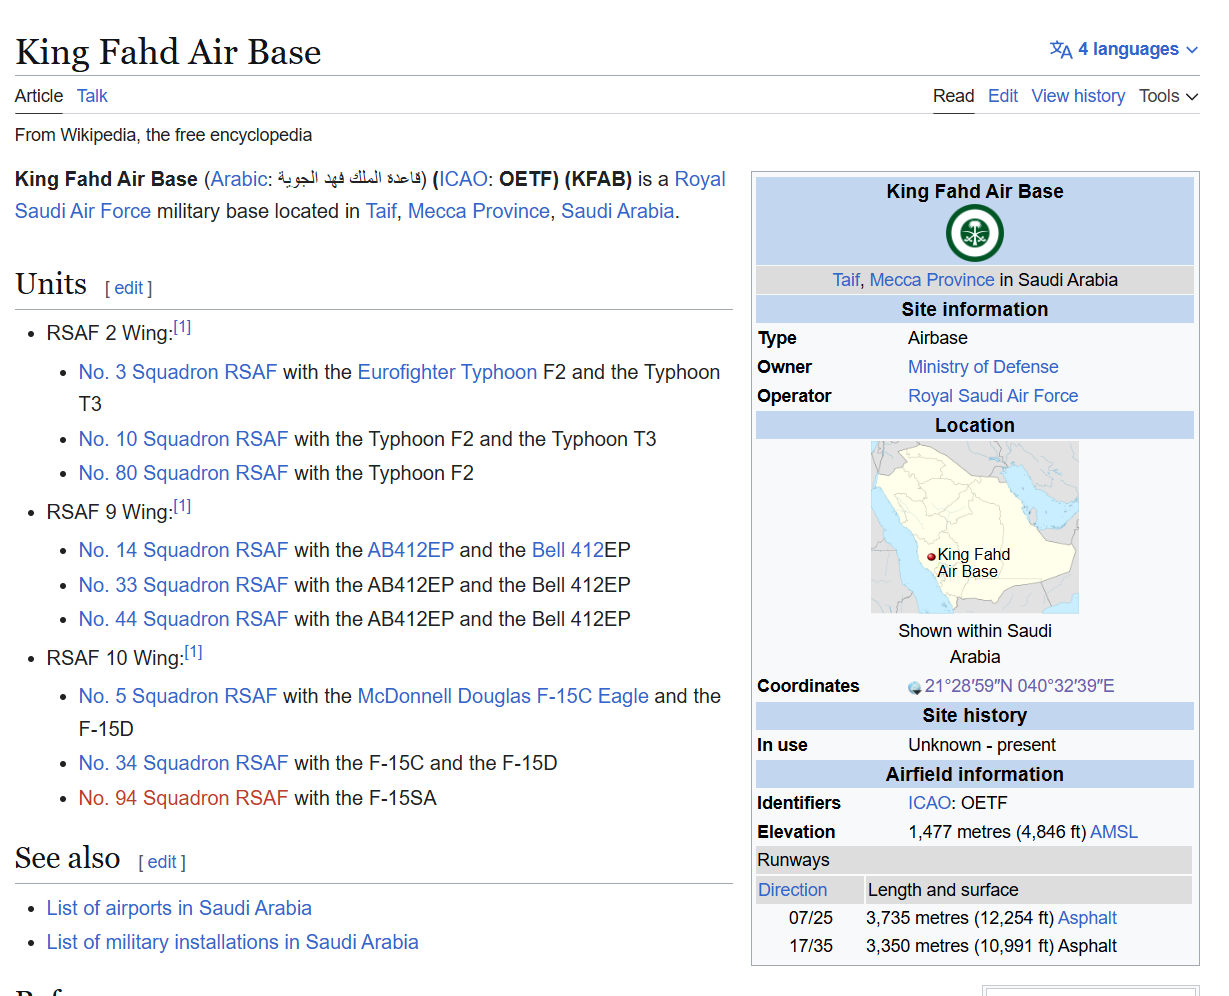This screenshot has width=1229, height=996.
Task: Follow the Arabic language link
Action: [239, 179]
